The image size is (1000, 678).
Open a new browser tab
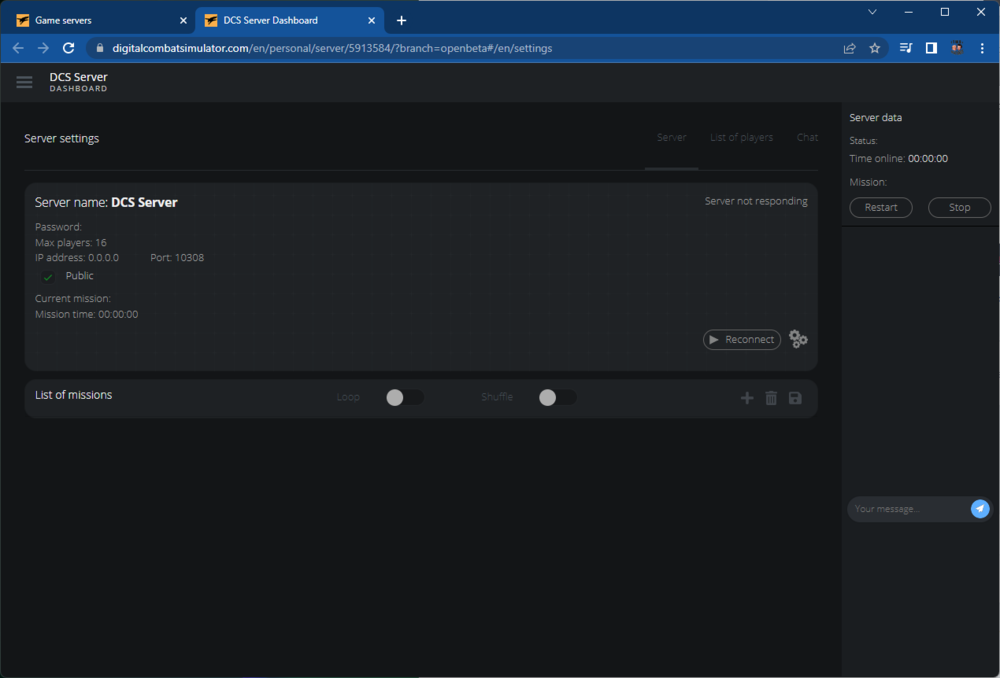401,20
